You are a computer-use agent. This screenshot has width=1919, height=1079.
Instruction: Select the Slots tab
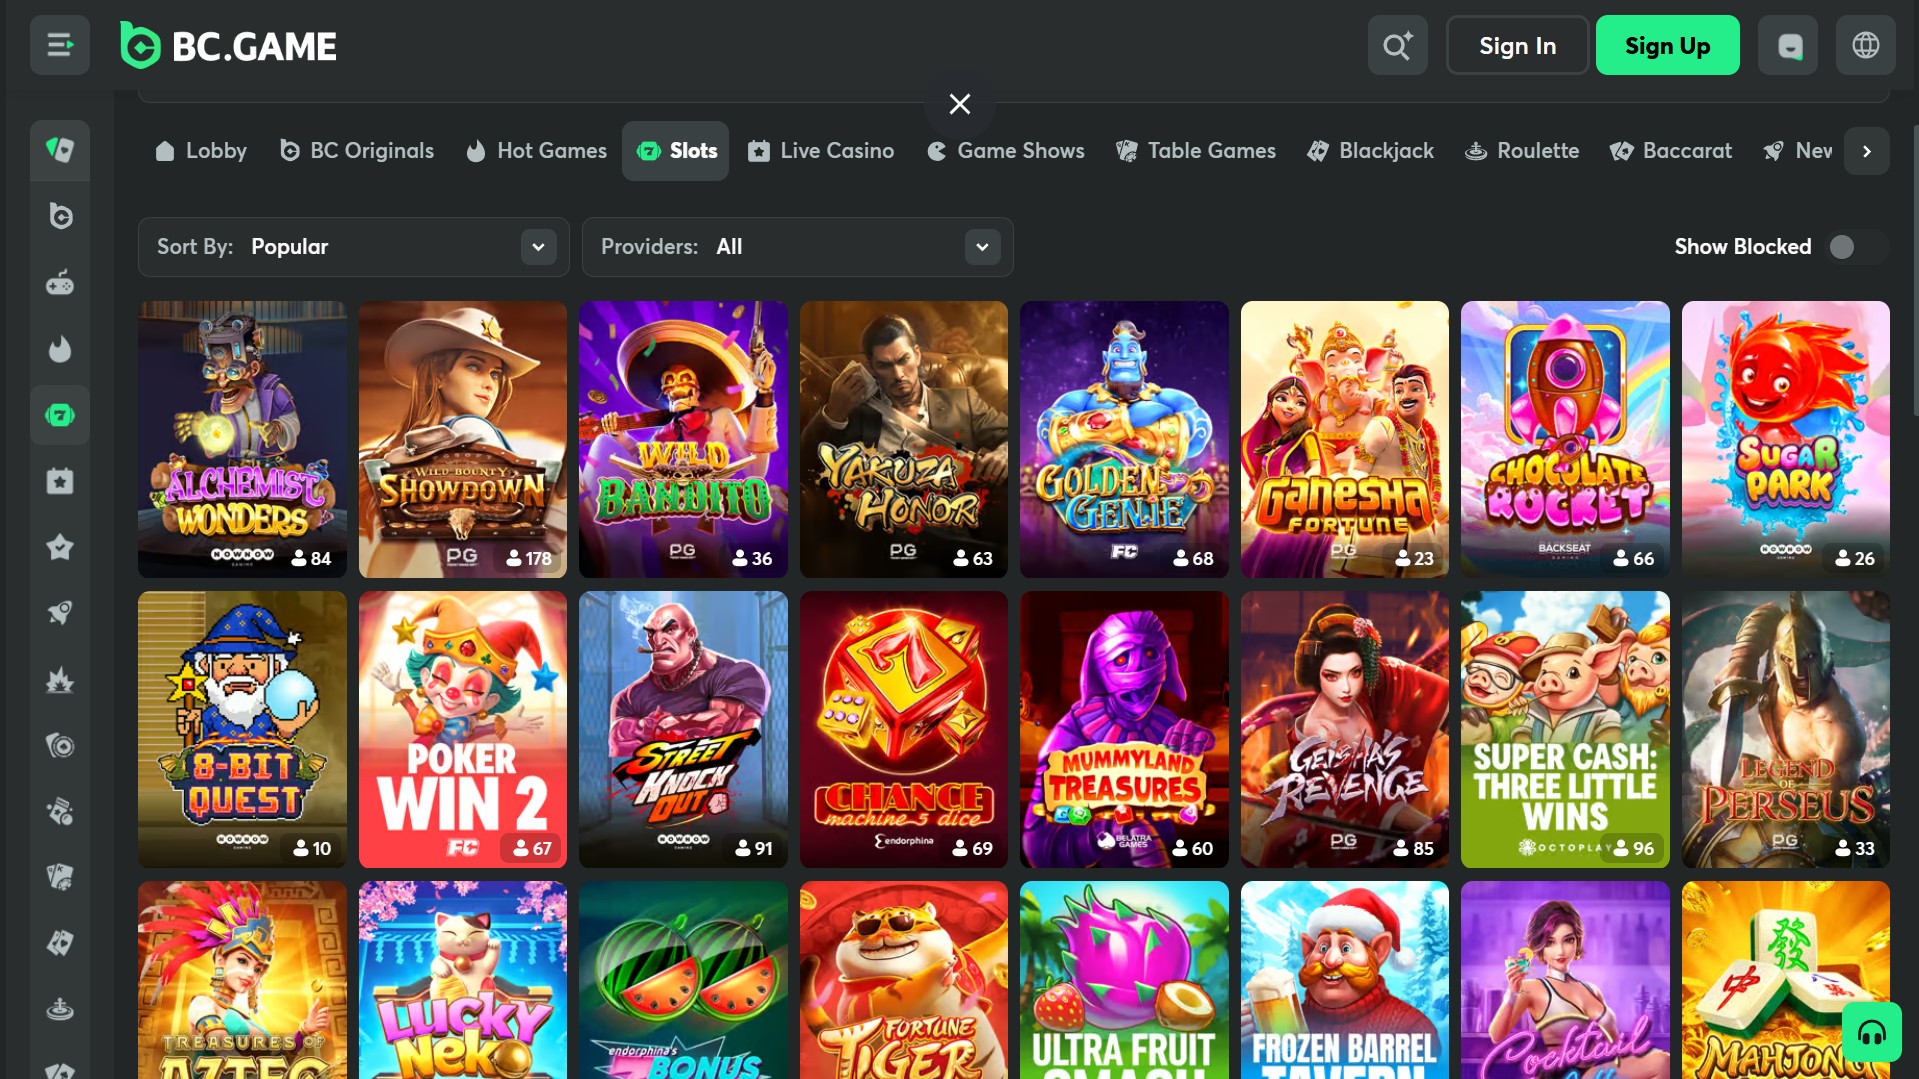676,151
